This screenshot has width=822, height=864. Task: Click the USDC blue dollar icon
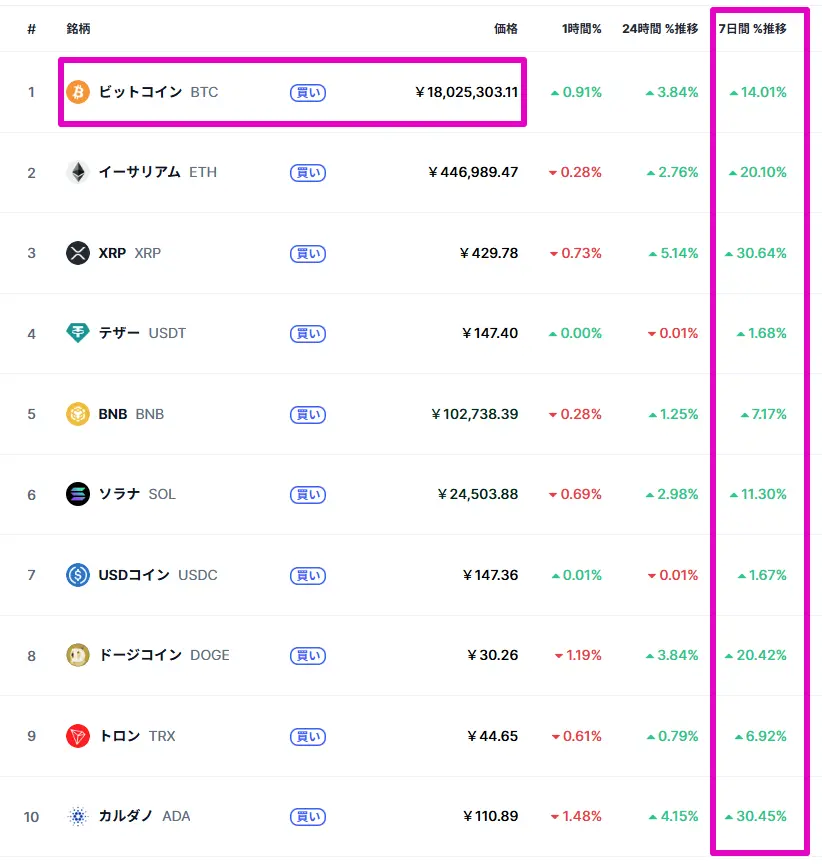pyautogui.click(x=78, y=575)
